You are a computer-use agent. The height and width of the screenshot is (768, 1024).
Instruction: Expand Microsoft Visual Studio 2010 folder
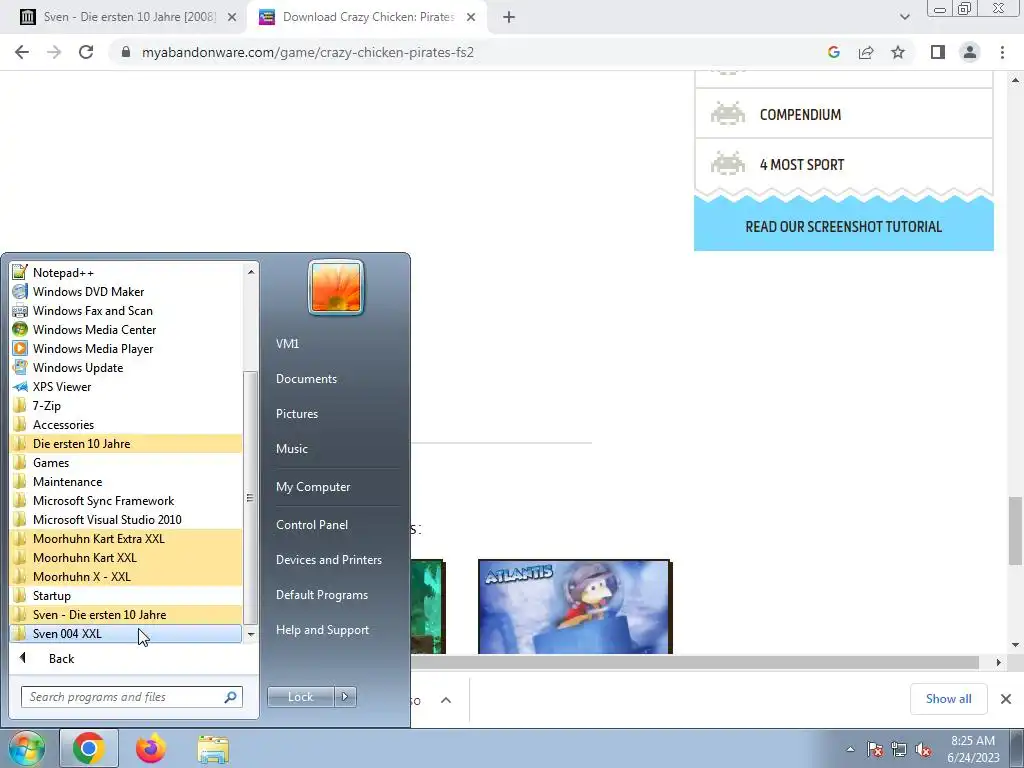(126, 519)
